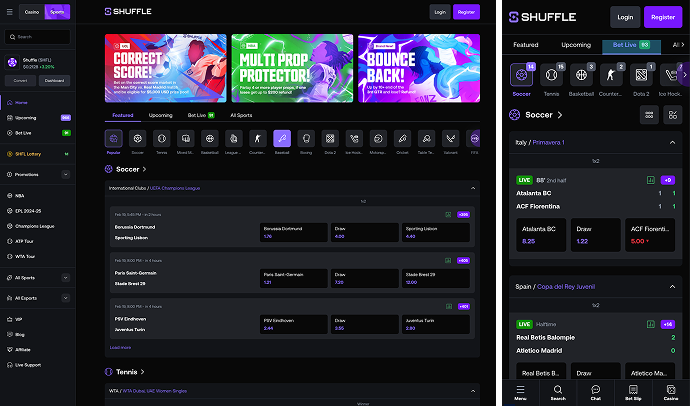Select the highlighted Baseball icon
Viewport: 690px width, 406px height.
[282, 139]
